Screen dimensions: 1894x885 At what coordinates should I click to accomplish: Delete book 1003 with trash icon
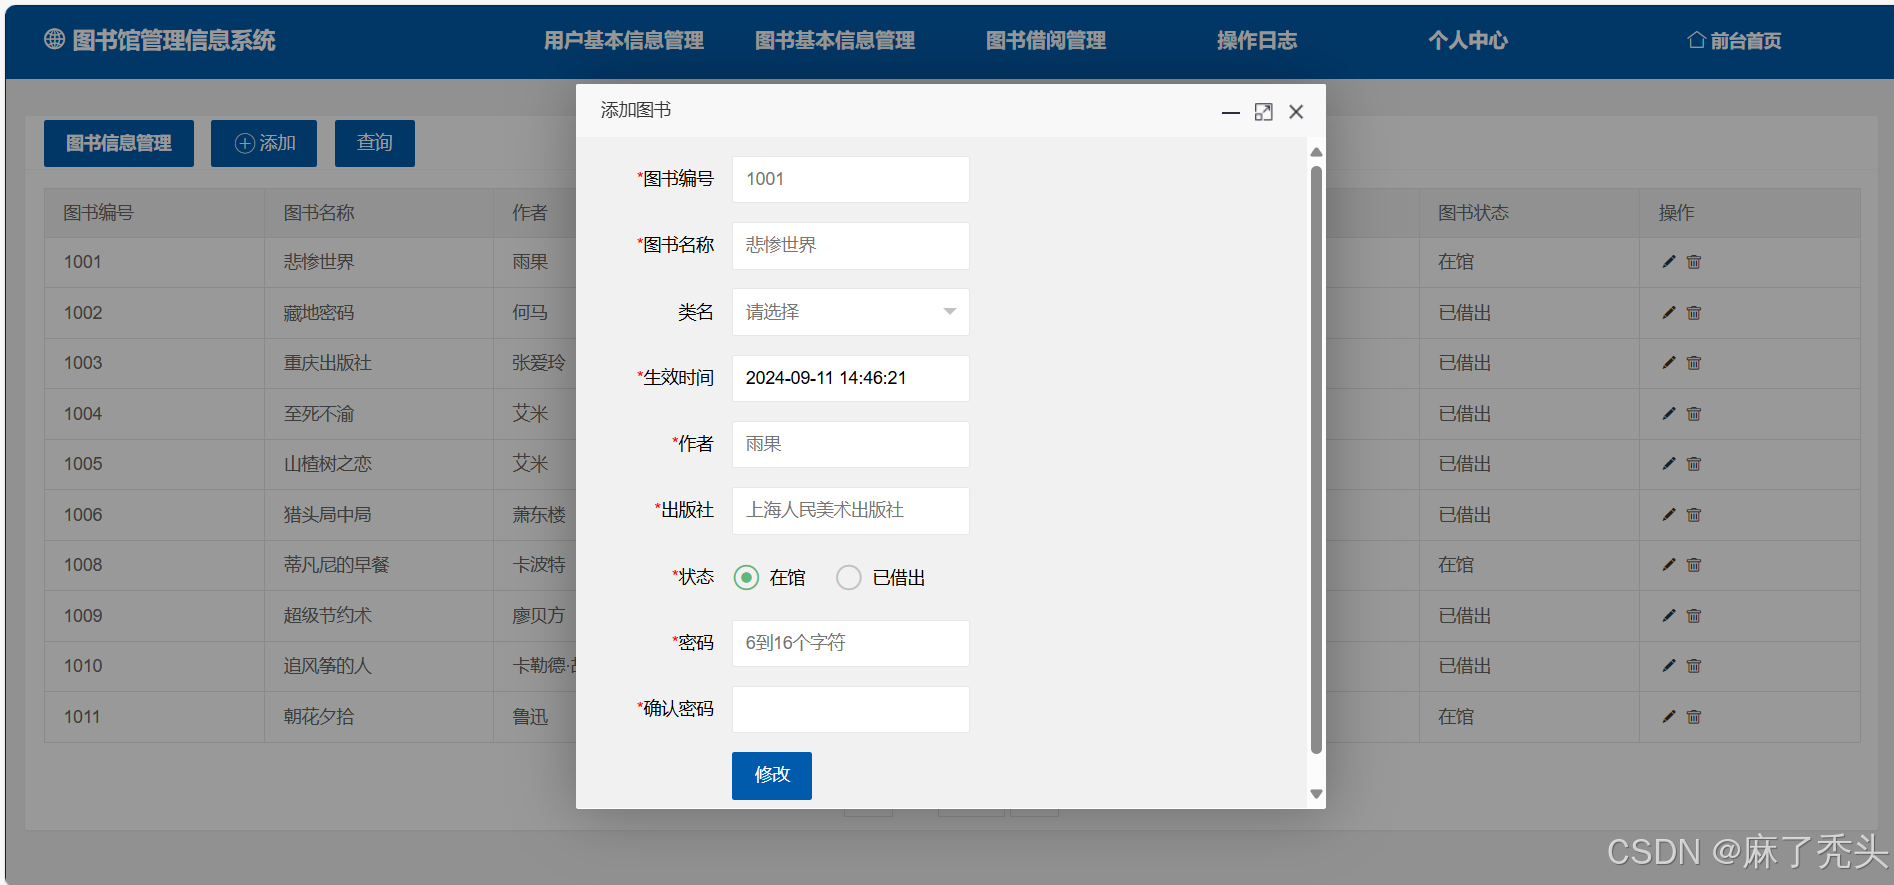pos(1693,363)
